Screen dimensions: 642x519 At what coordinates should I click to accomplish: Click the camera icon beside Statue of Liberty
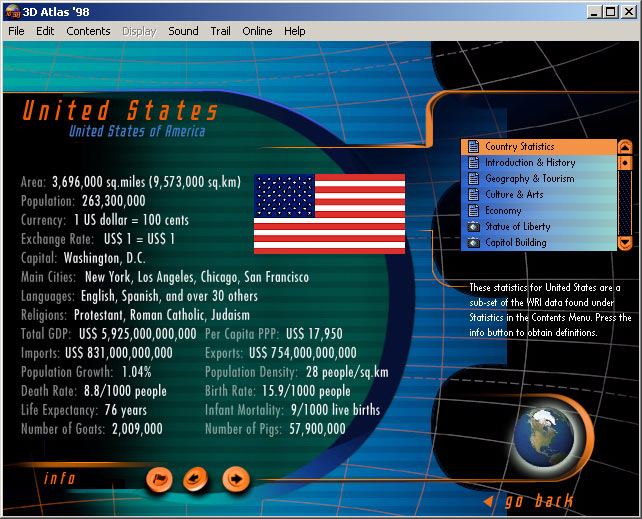pos(473,226)
